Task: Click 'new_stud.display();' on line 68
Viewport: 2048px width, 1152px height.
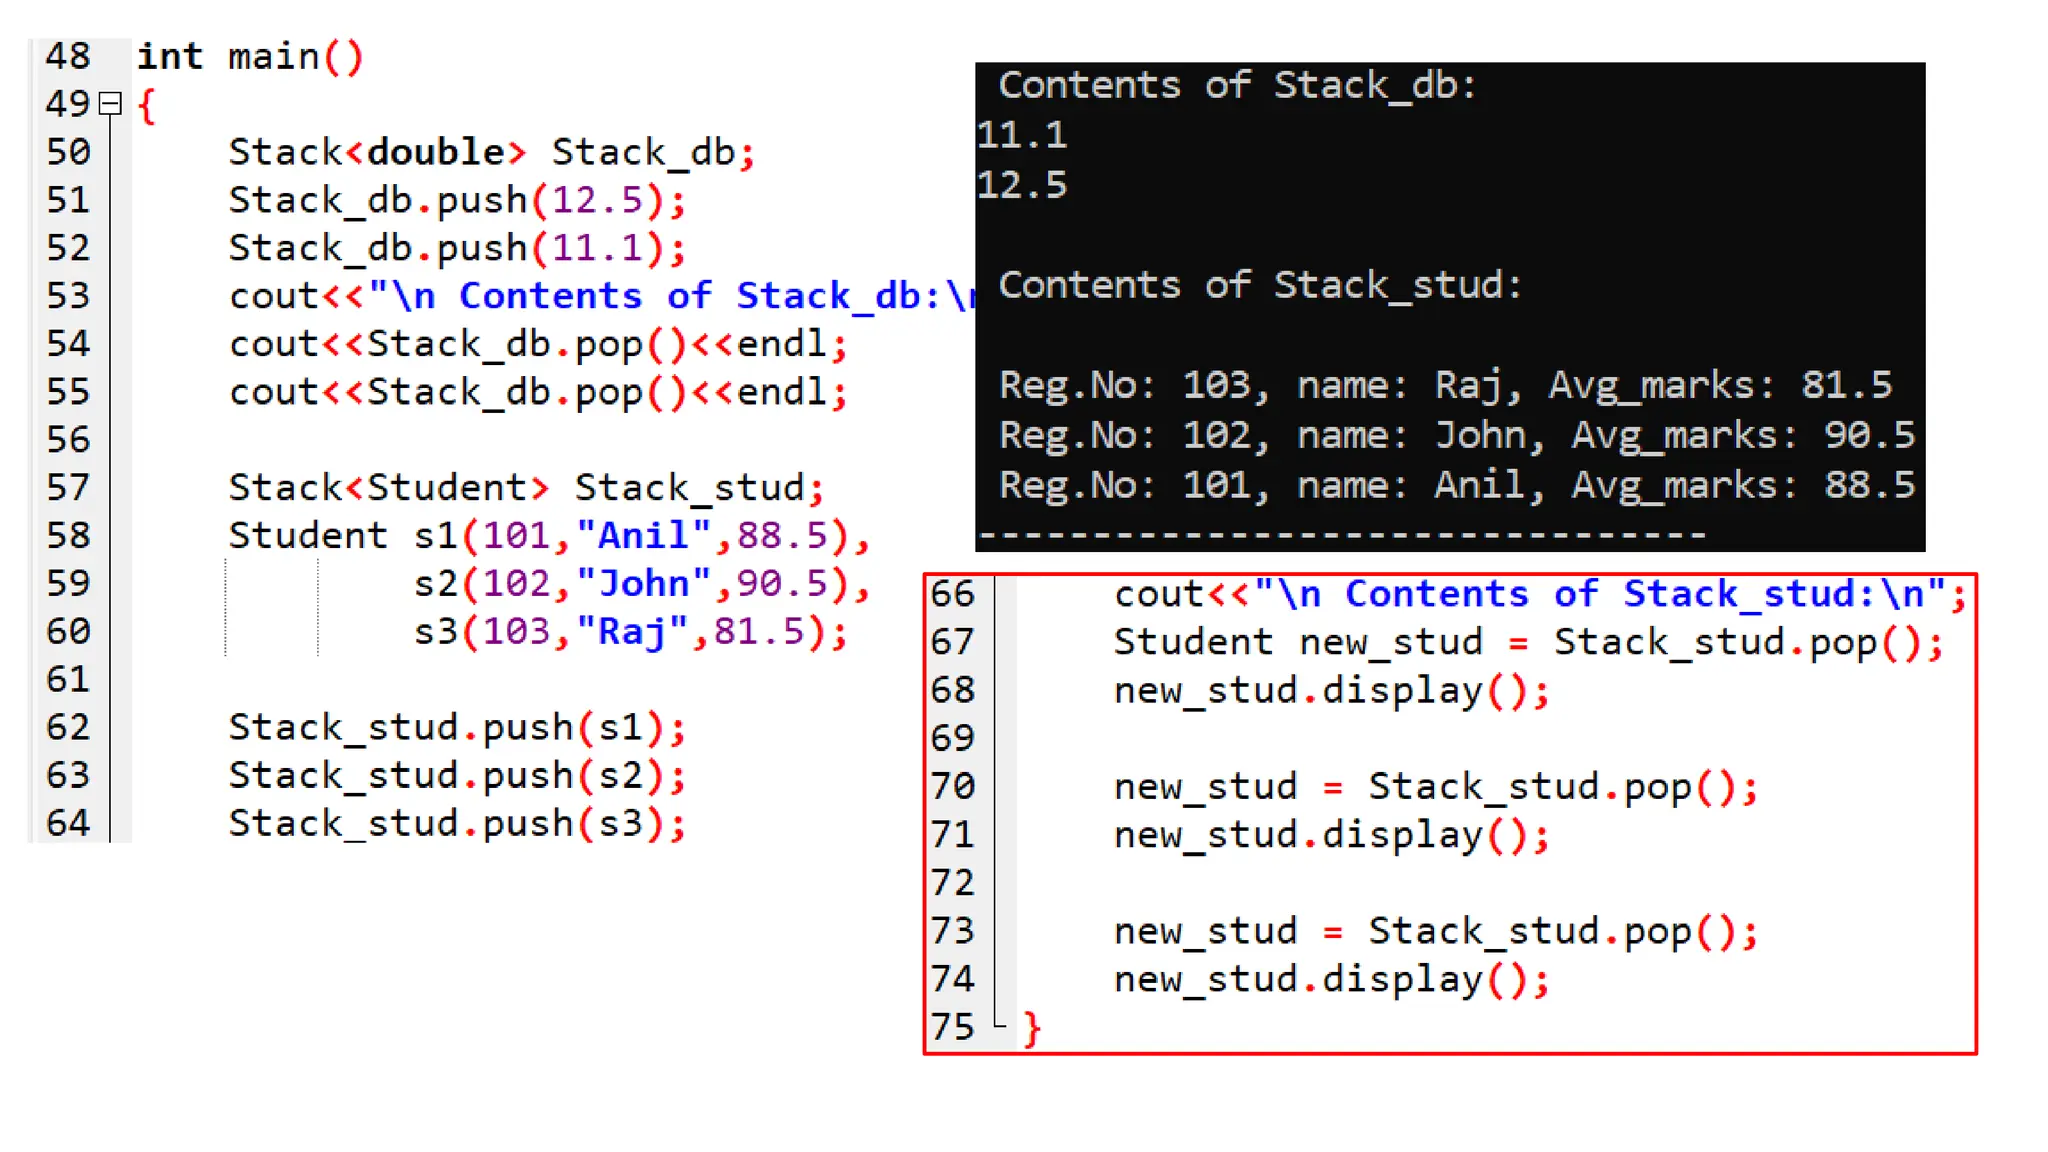Action: point(1332,691)
